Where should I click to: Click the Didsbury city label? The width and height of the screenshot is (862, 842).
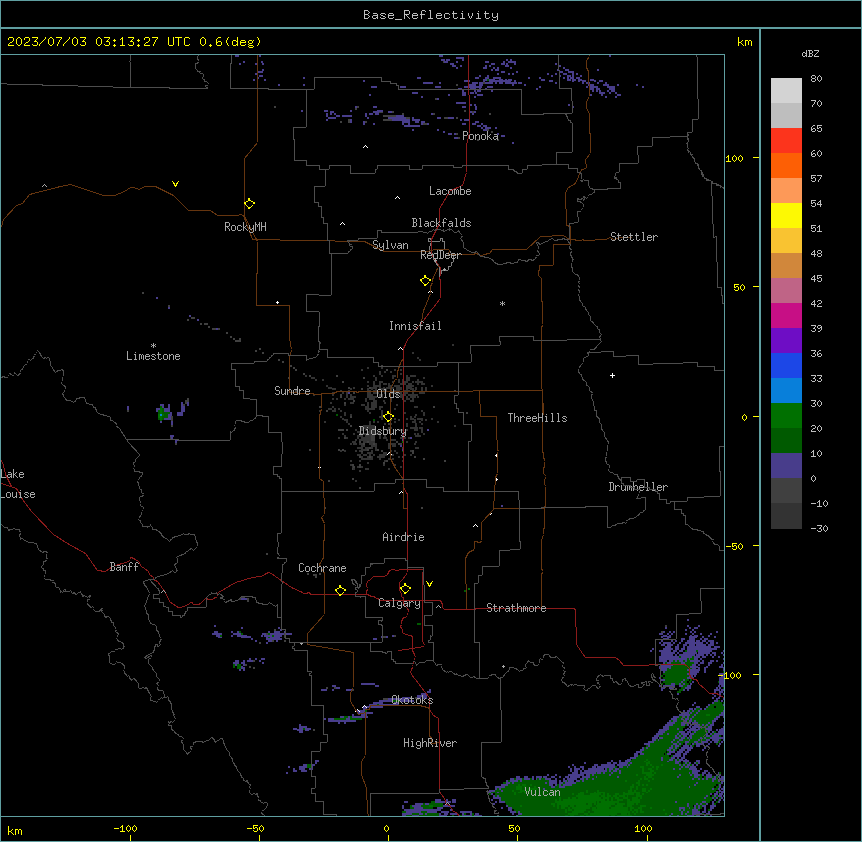[x=383, y=431]
